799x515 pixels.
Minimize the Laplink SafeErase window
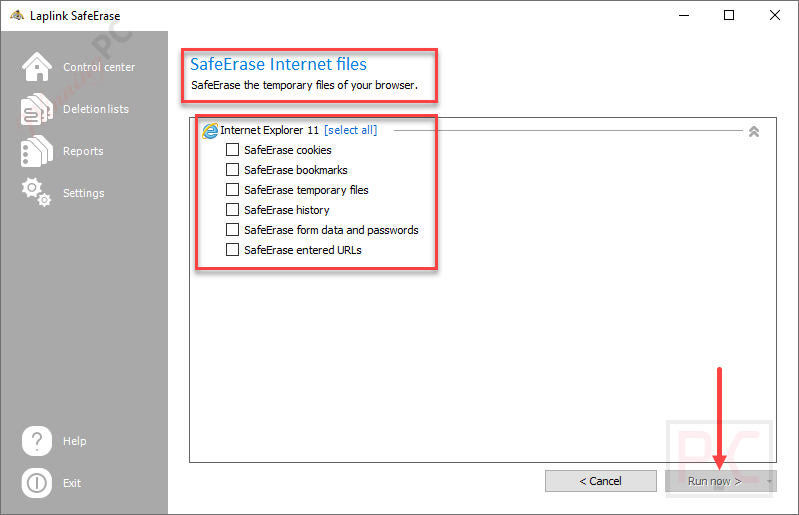684,15
